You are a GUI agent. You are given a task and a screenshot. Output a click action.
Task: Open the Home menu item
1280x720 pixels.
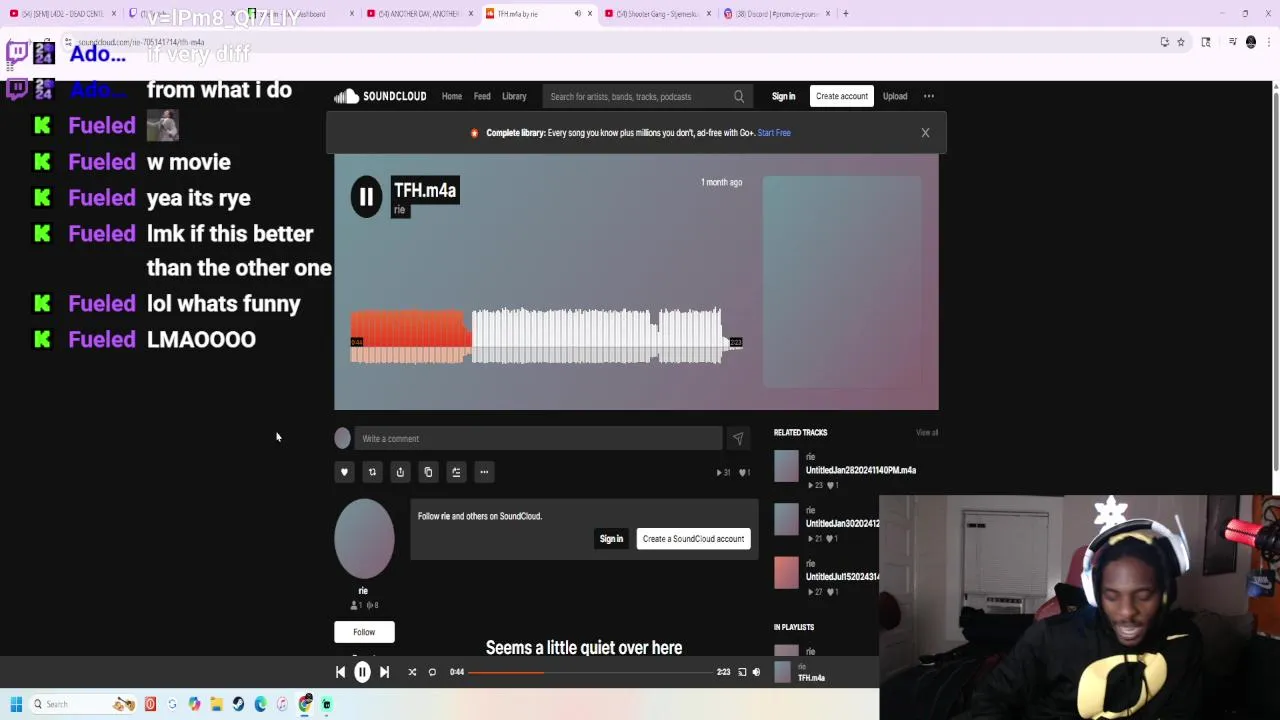coord(452,96)
